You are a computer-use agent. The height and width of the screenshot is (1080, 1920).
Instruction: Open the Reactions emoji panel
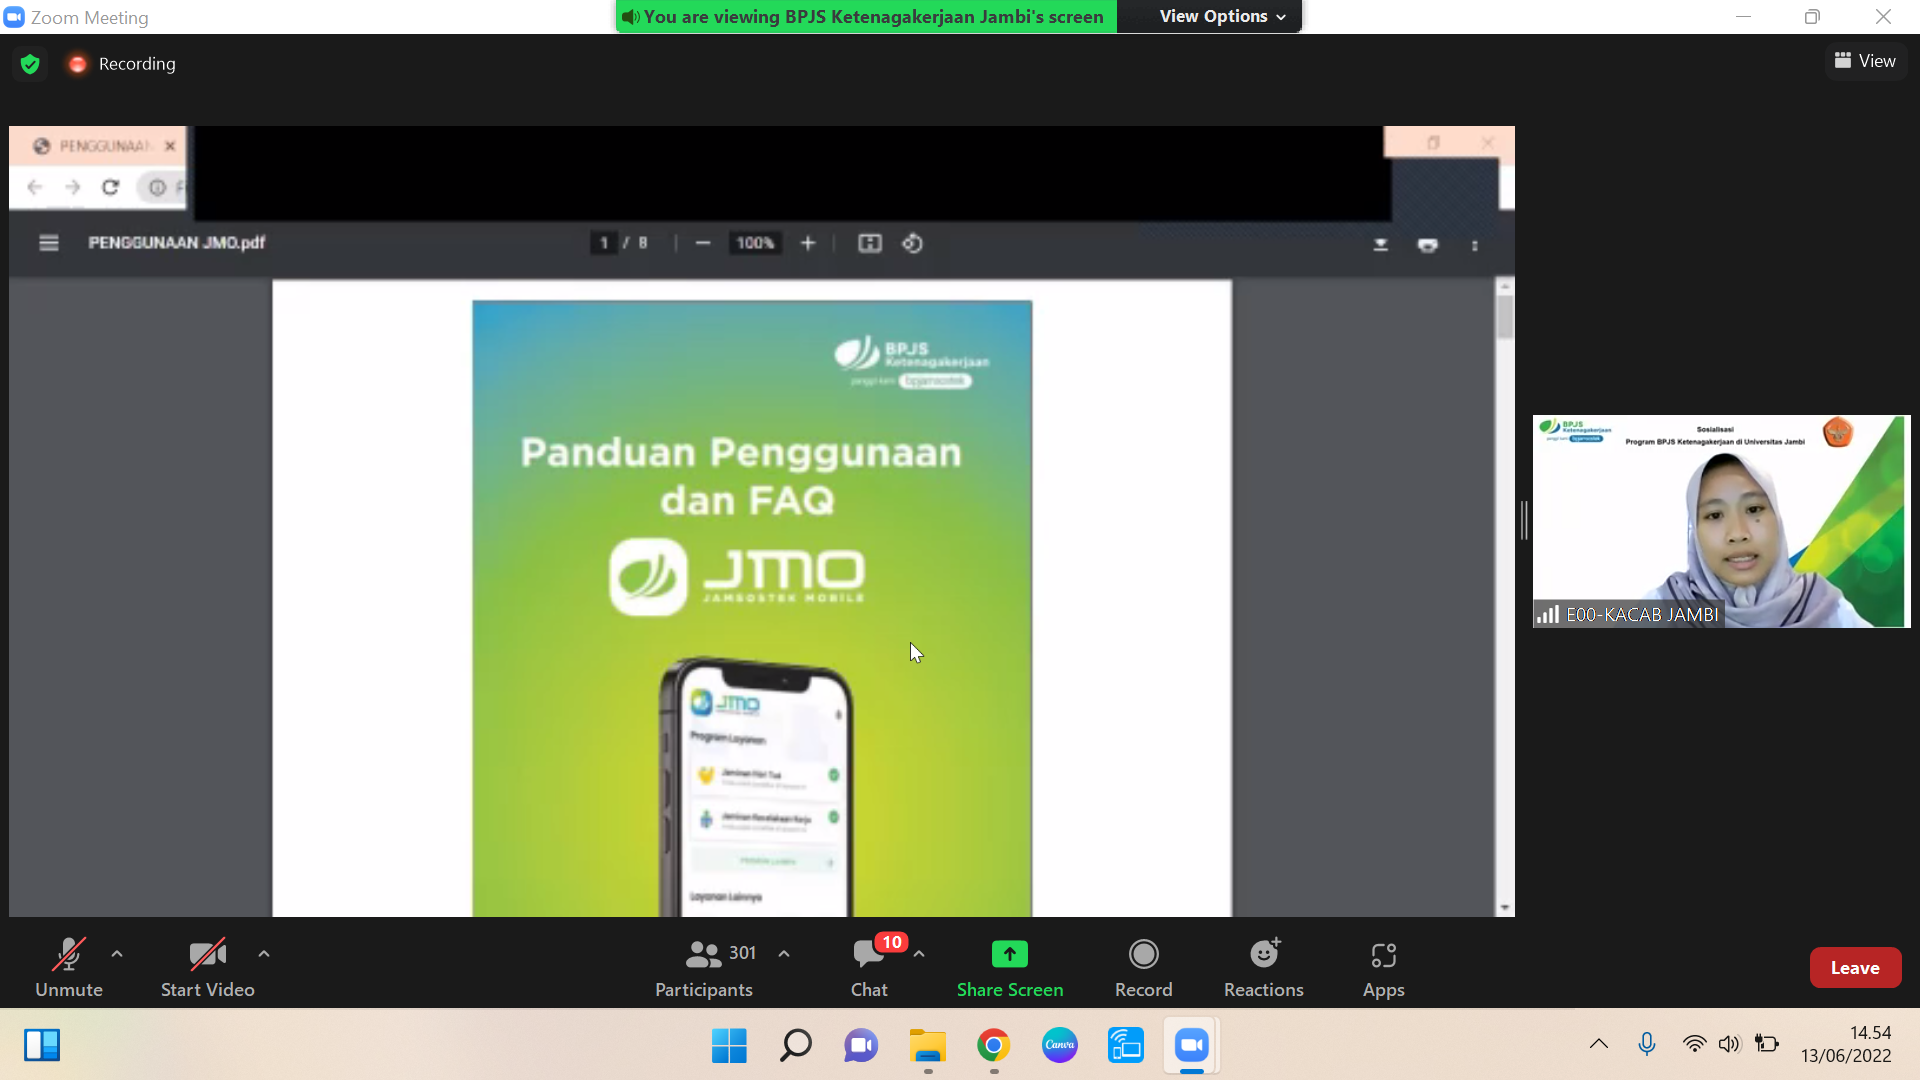pyautogui.click(x=1263, y=967)
